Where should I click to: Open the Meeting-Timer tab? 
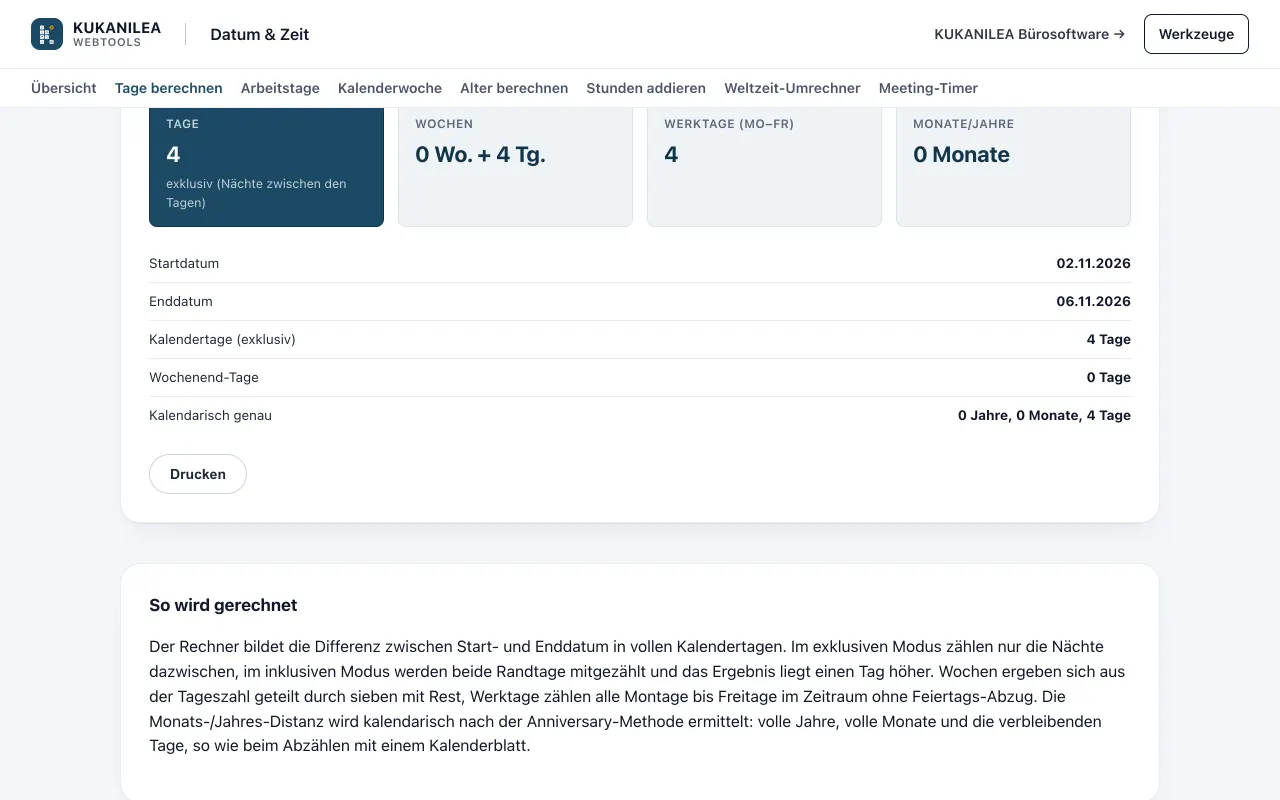928,88
